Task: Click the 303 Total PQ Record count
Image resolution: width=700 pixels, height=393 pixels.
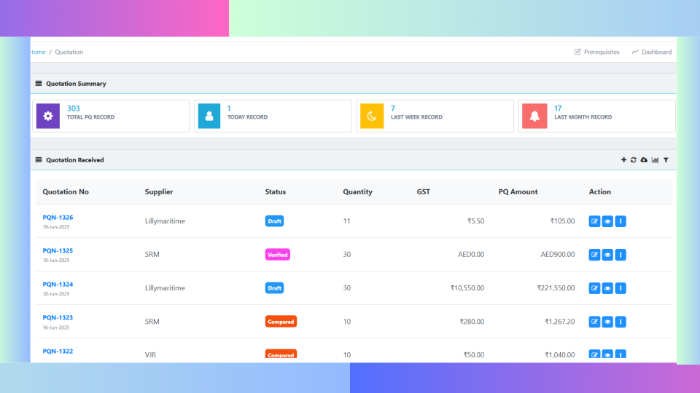Action: [73, 109]
